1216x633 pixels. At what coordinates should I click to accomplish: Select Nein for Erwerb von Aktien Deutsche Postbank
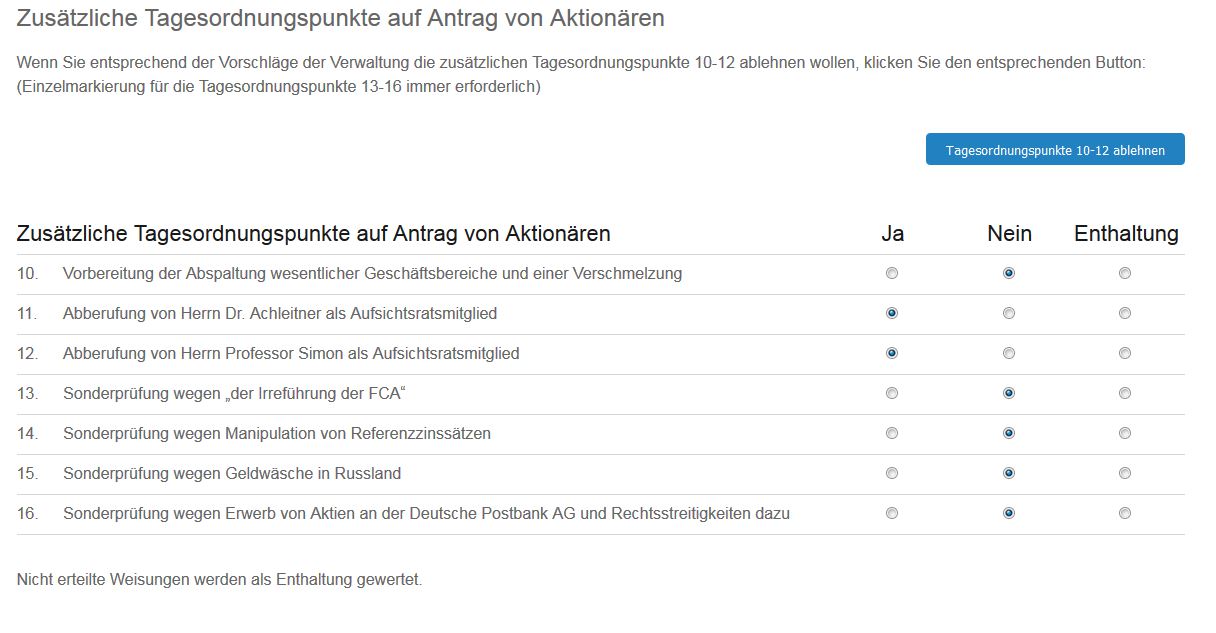point(1009,513)
